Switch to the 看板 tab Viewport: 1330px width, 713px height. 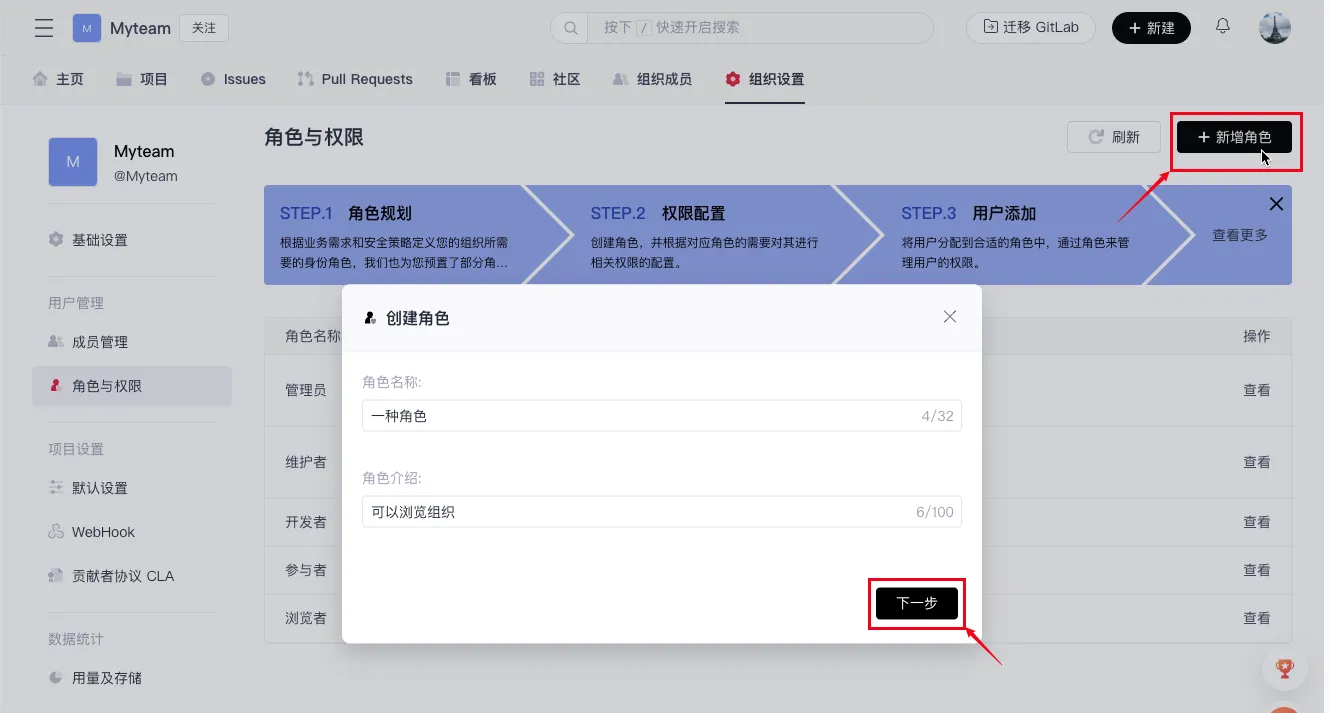coord(471,79)
